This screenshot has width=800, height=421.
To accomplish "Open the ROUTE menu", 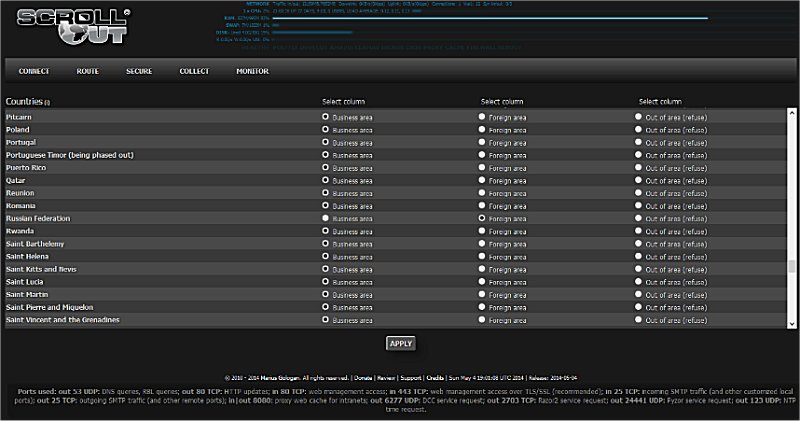I will [87, 72].
